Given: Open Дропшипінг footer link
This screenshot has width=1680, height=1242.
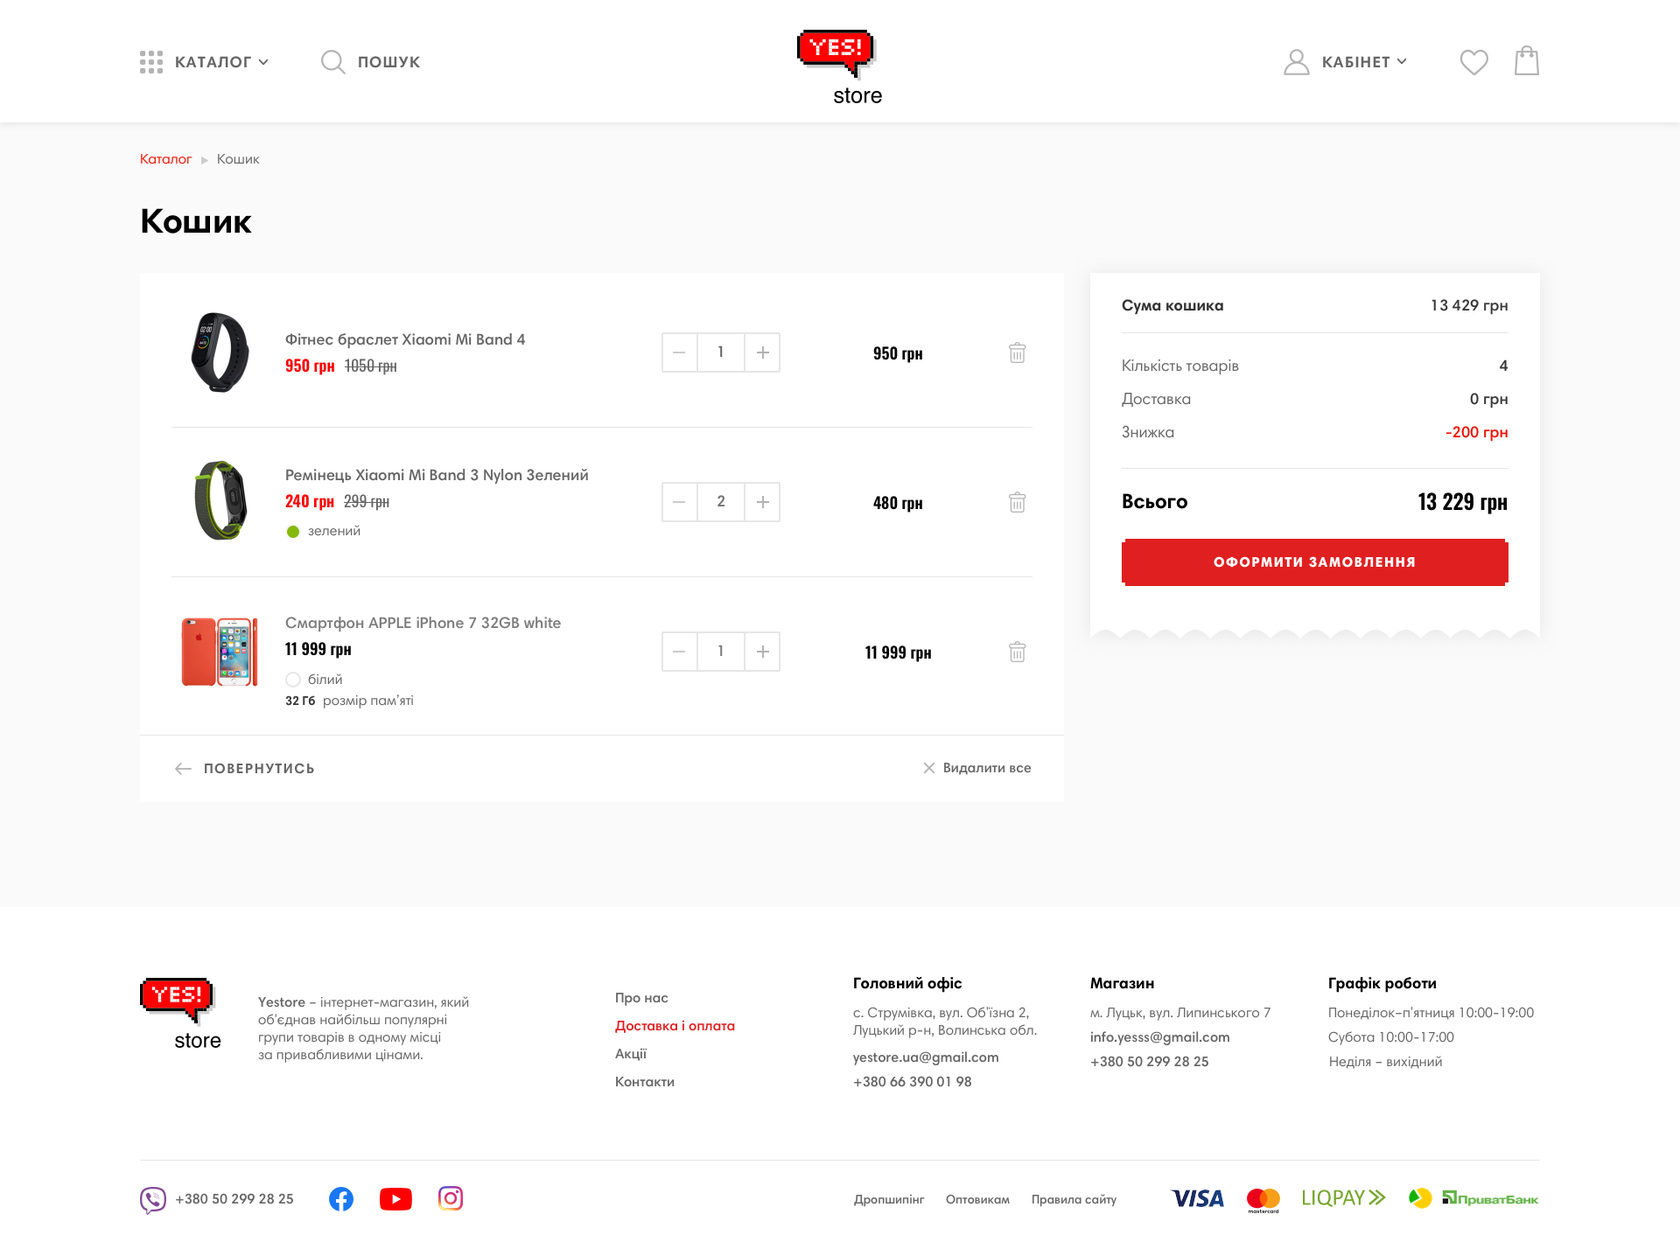Looking at the screenshot, I should tap(889, 1200).
